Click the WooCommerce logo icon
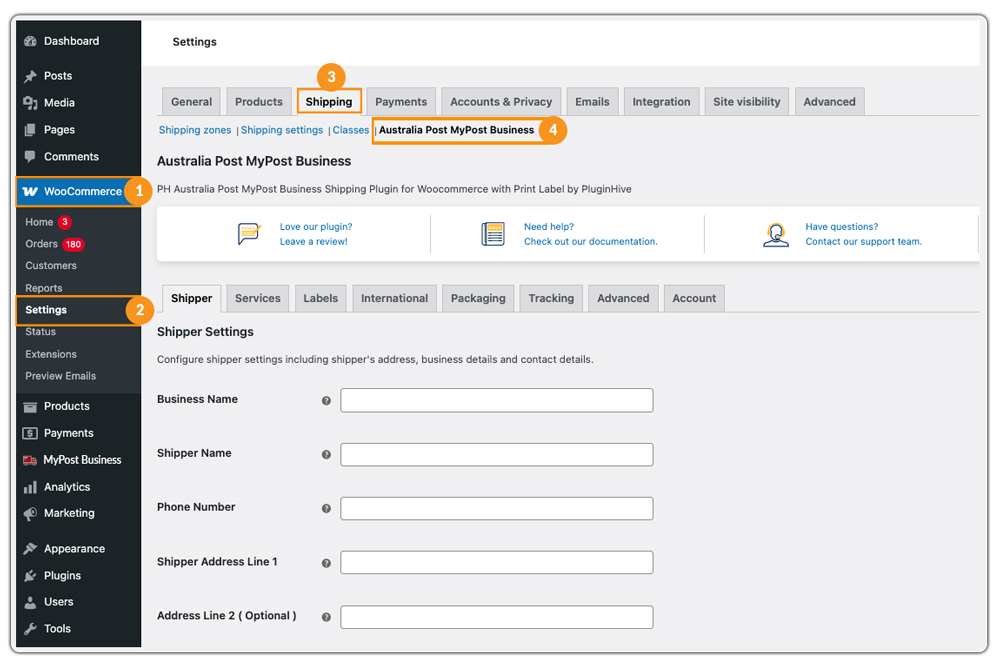Screen dimensions: 1000x665 tap(30, 191)
